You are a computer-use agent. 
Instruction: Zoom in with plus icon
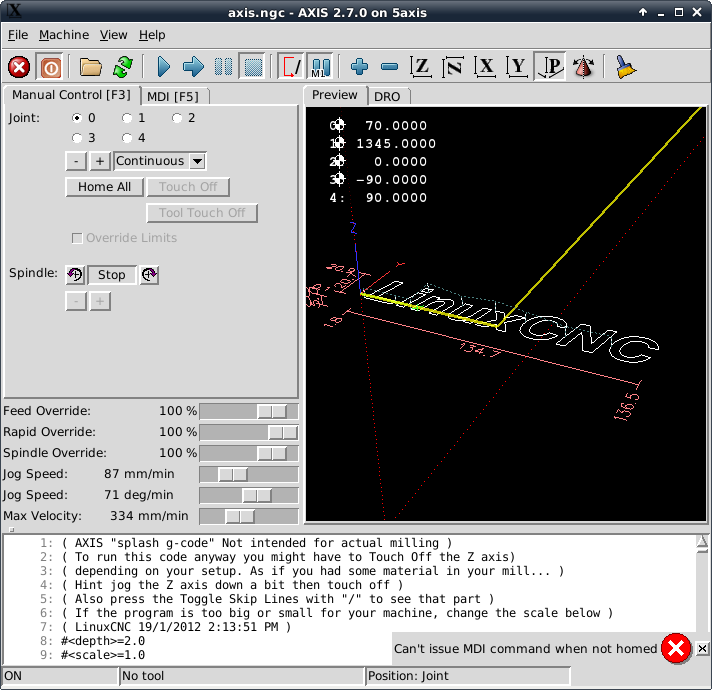[360, 67]
